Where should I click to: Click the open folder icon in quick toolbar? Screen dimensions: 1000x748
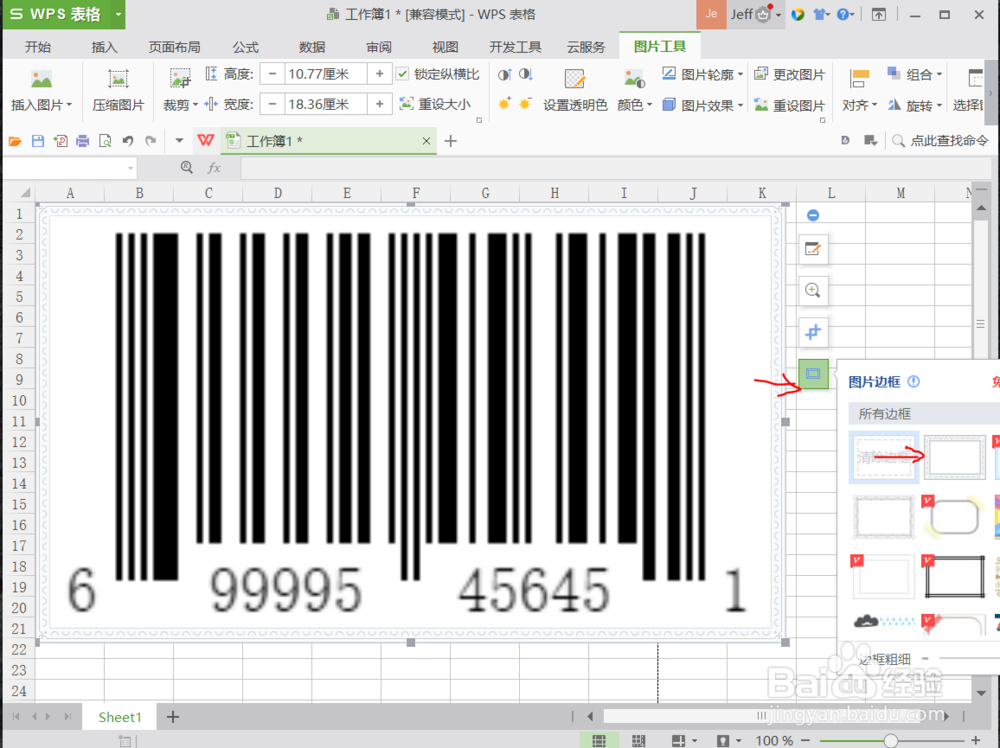point(15,141)
